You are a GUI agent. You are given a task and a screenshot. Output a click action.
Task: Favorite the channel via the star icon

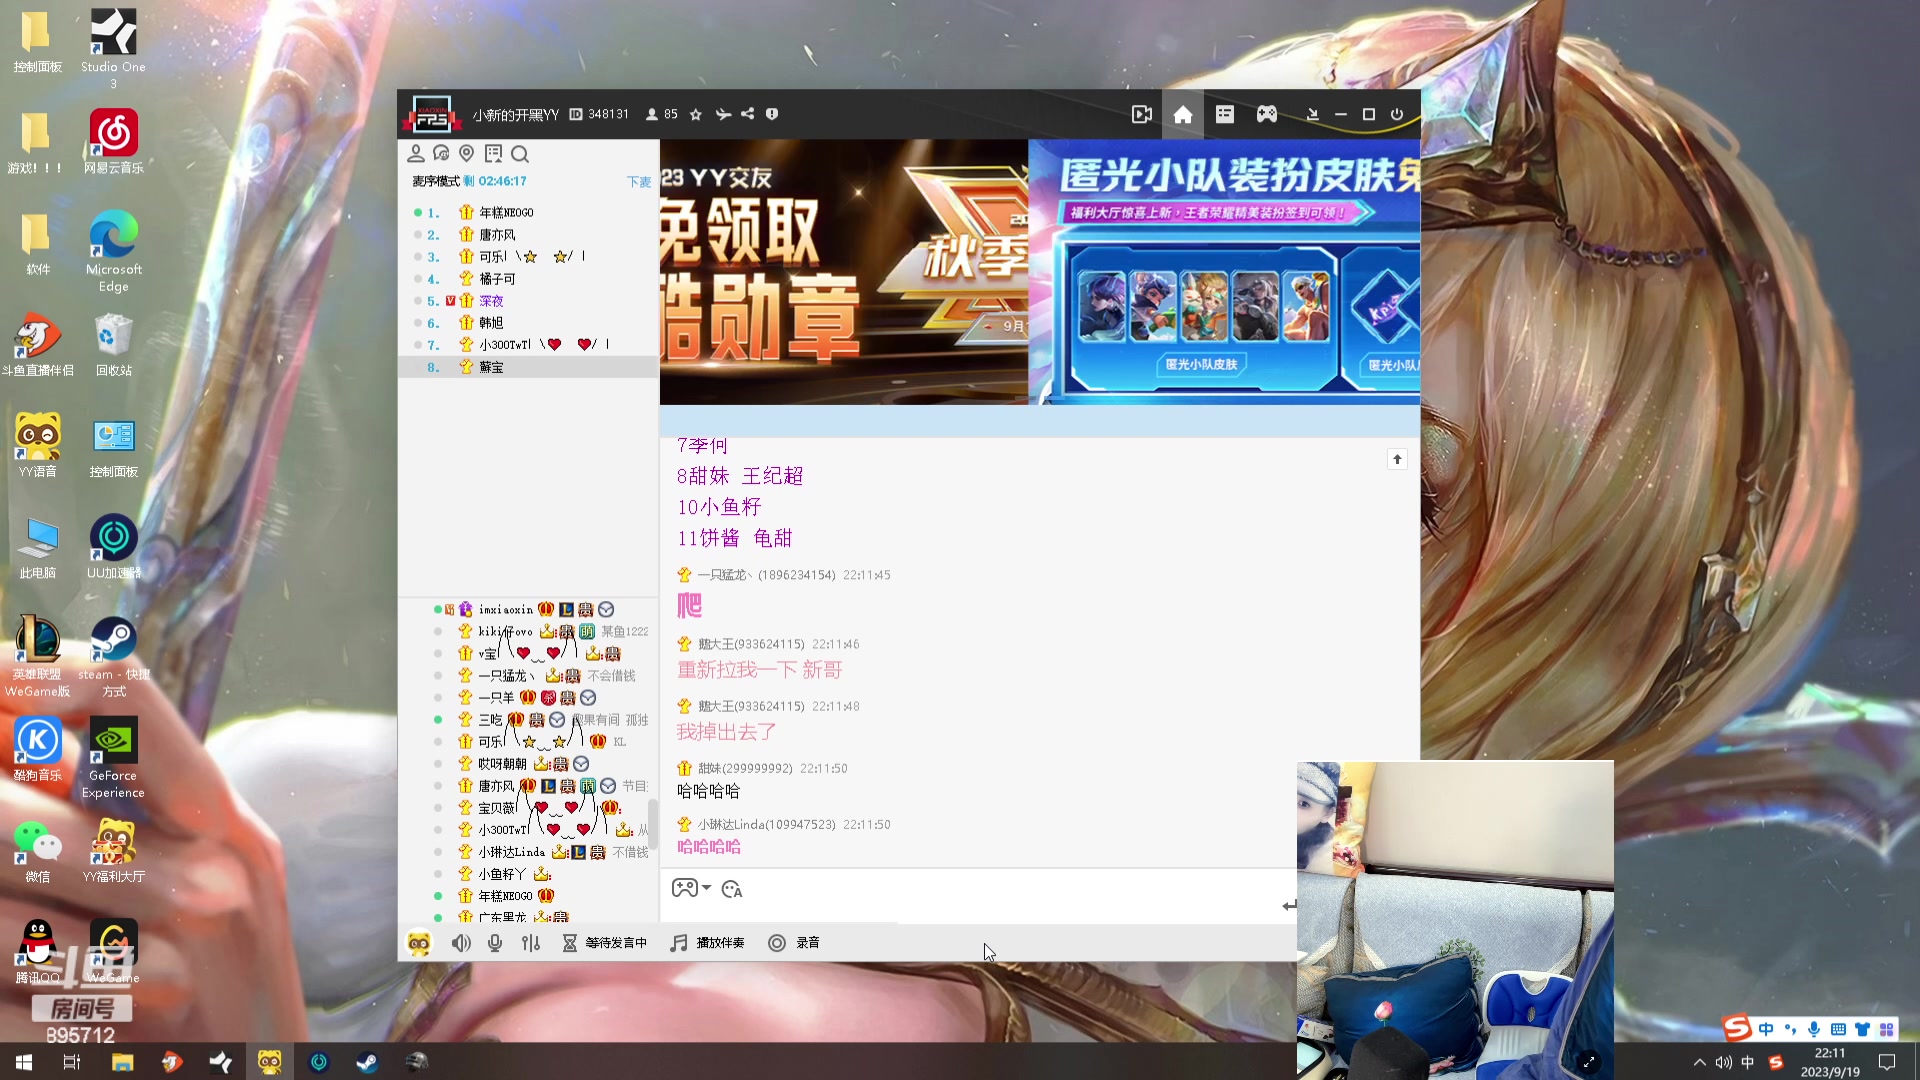[695, 114]
